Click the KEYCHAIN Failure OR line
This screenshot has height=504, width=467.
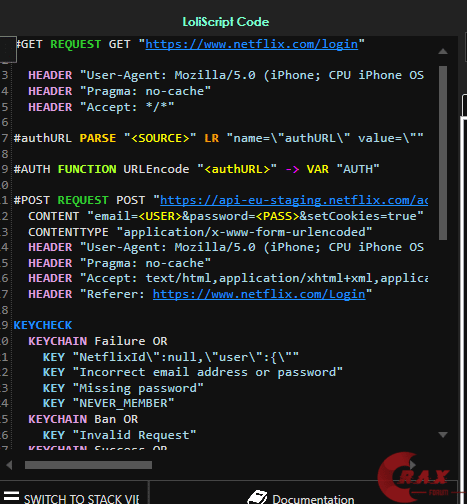click(98, 341)
